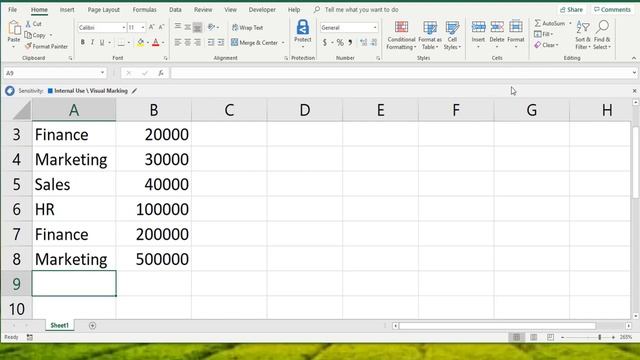The height and width of the screenshot is (360, 640).
Task: Add a new sheet with plus icon
Action: (92, 325)
